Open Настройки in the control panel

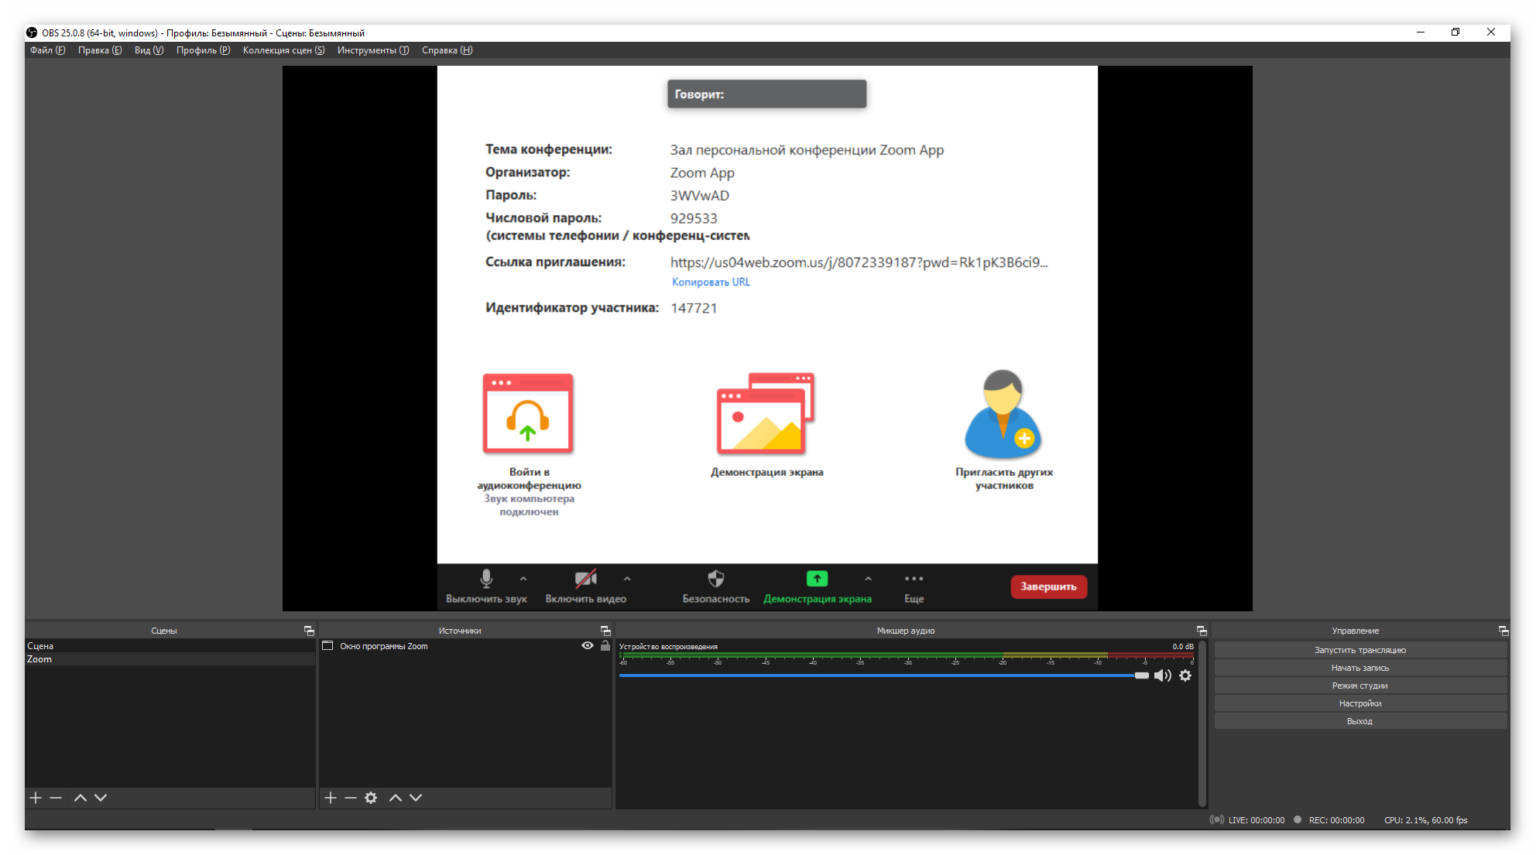(x=1360, y=703)
